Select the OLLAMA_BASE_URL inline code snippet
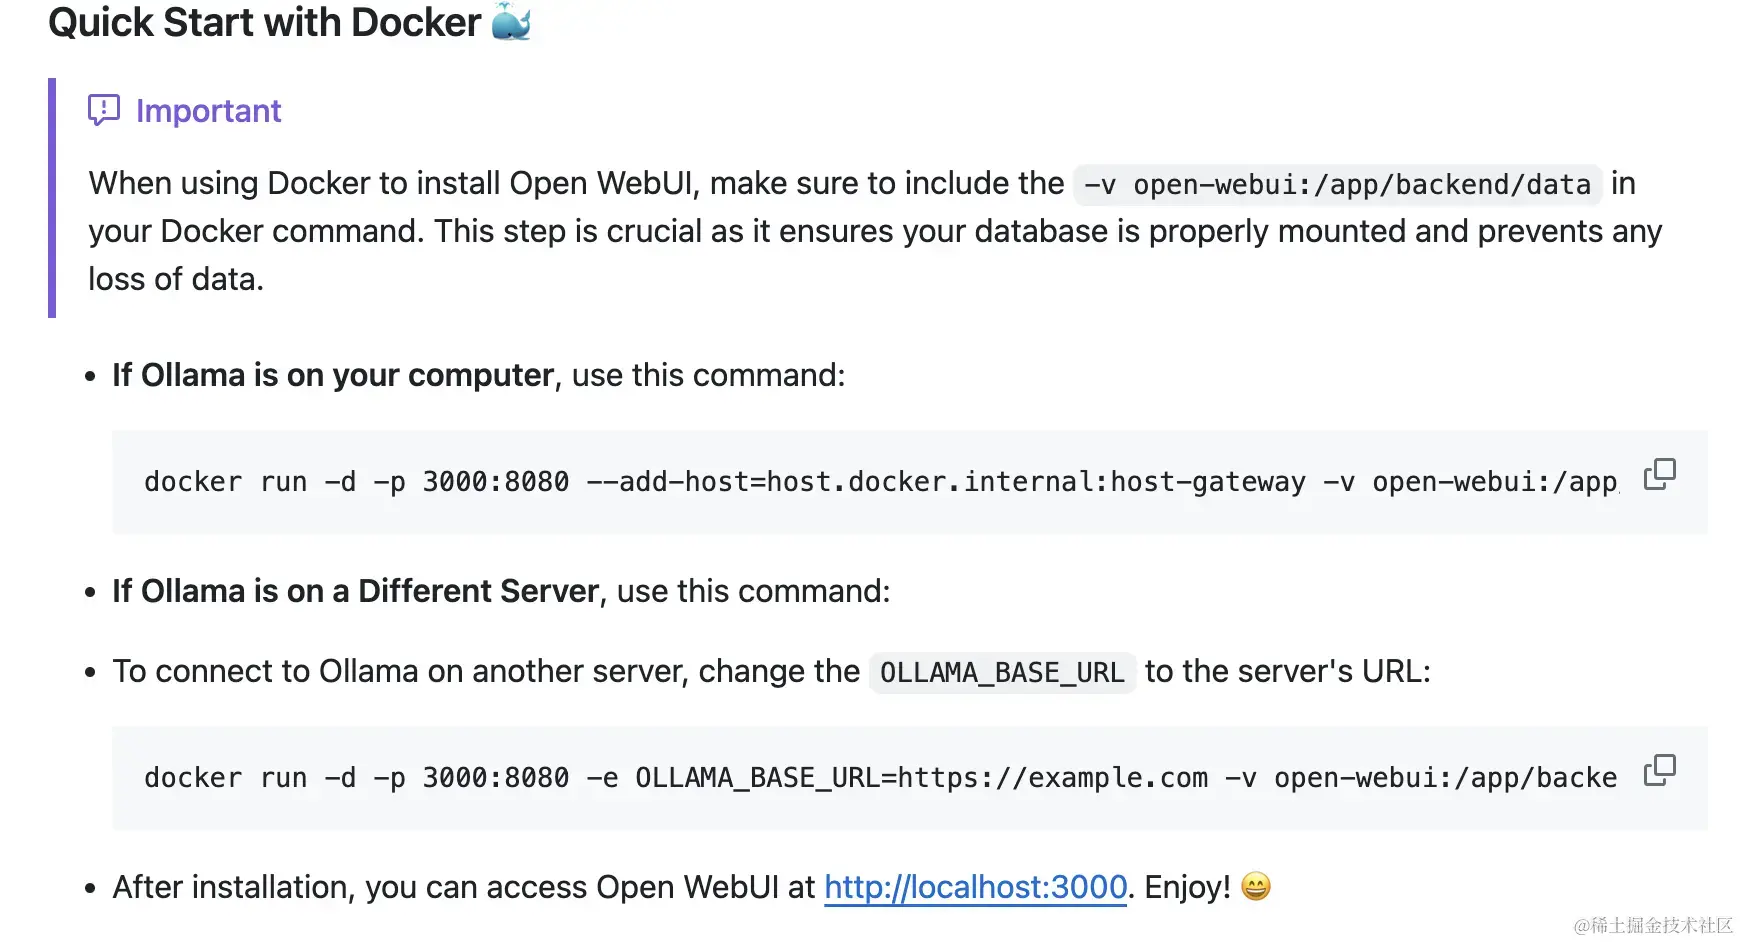Screen dimensions: 1740x942 click(1001, 672)
